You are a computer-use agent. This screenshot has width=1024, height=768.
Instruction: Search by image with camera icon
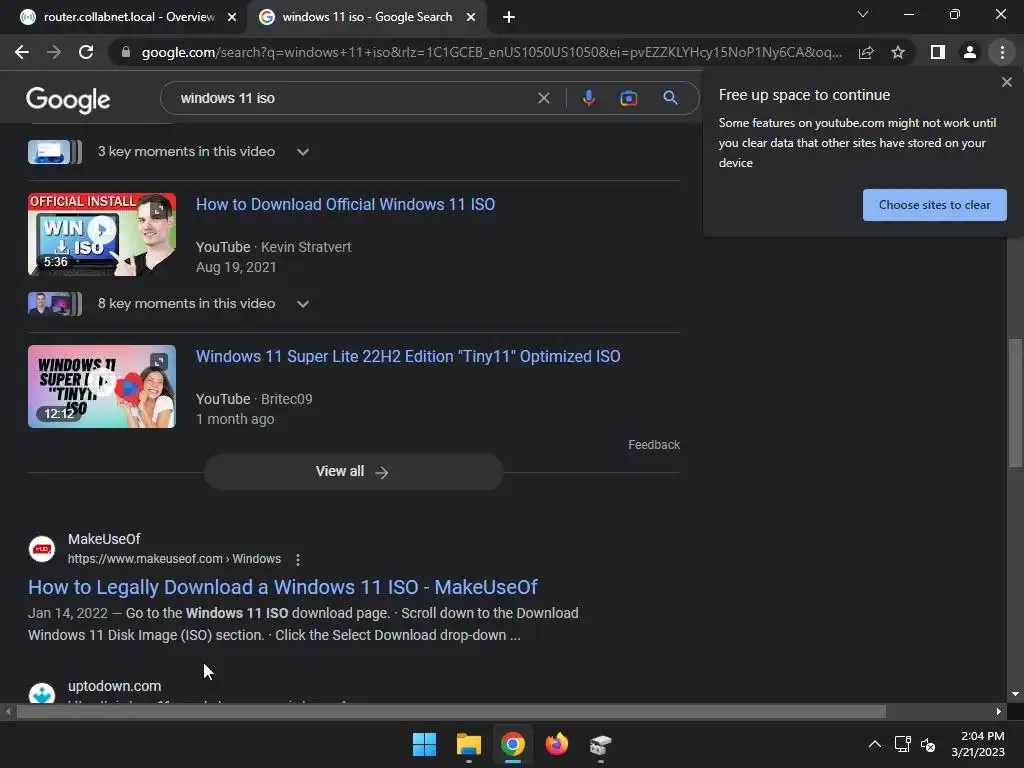click(x=628, y=98)
